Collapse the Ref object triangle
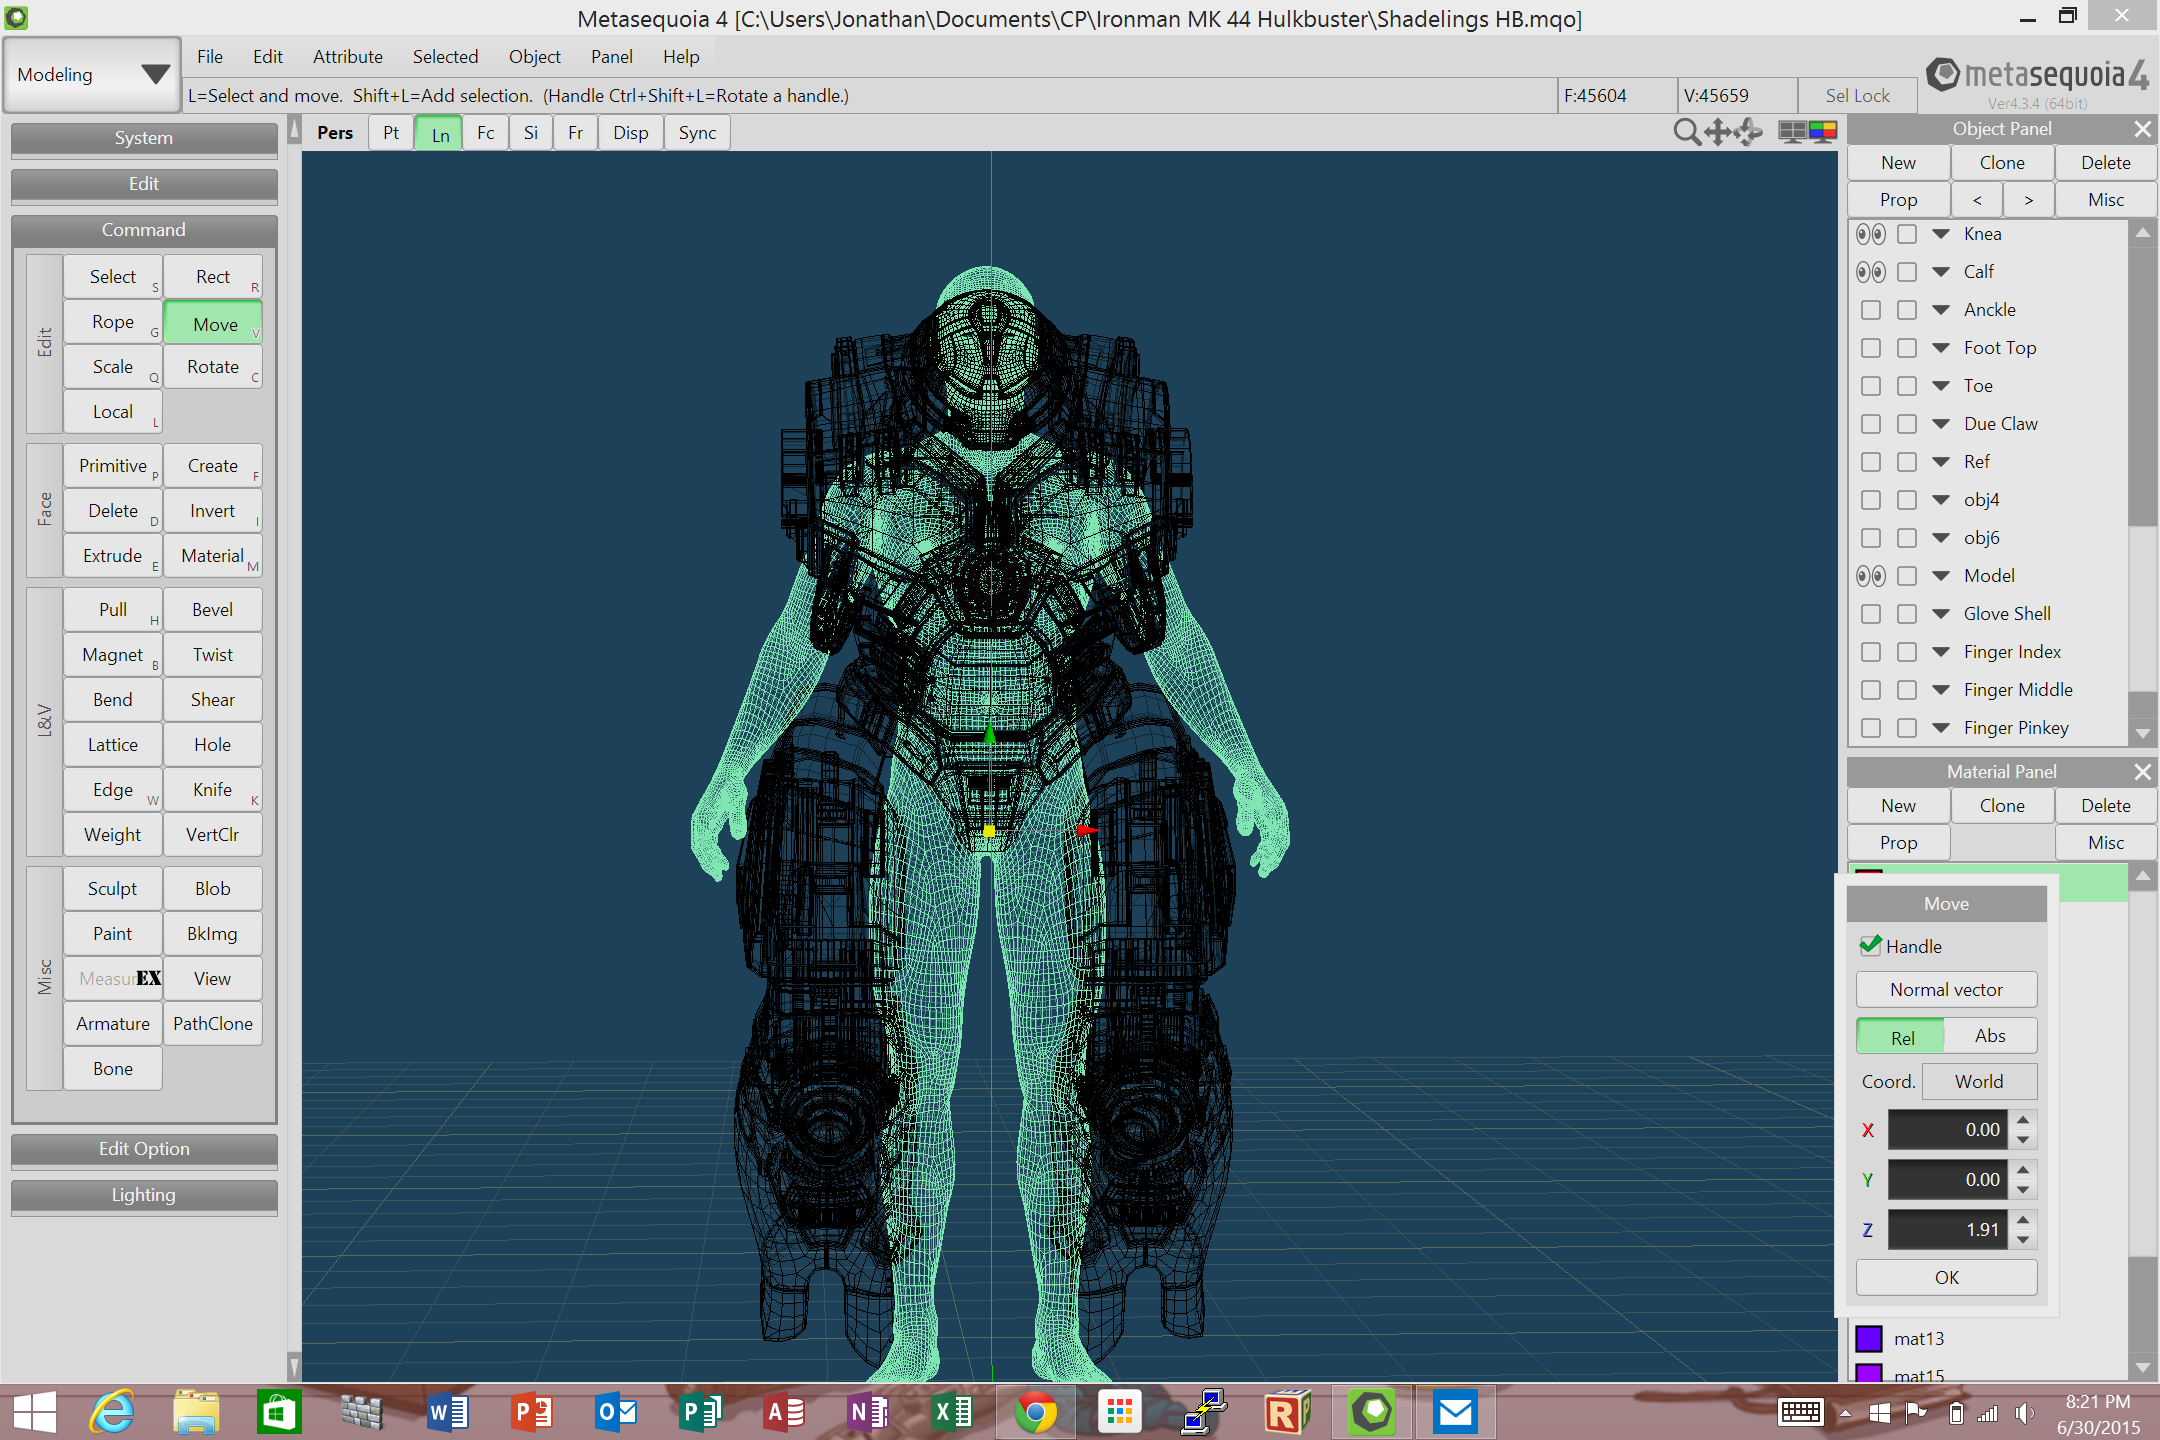This screenshot has height=1440, width=2160. (1941, 462)
